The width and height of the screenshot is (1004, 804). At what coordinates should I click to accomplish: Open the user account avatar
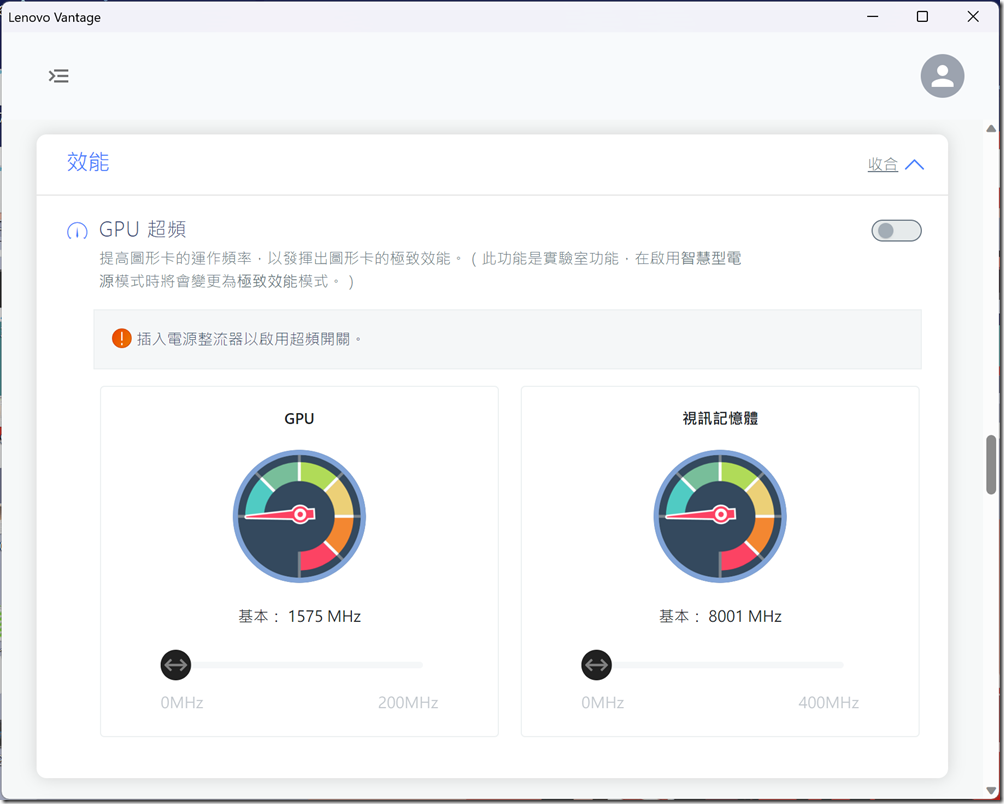pos(942,76)
